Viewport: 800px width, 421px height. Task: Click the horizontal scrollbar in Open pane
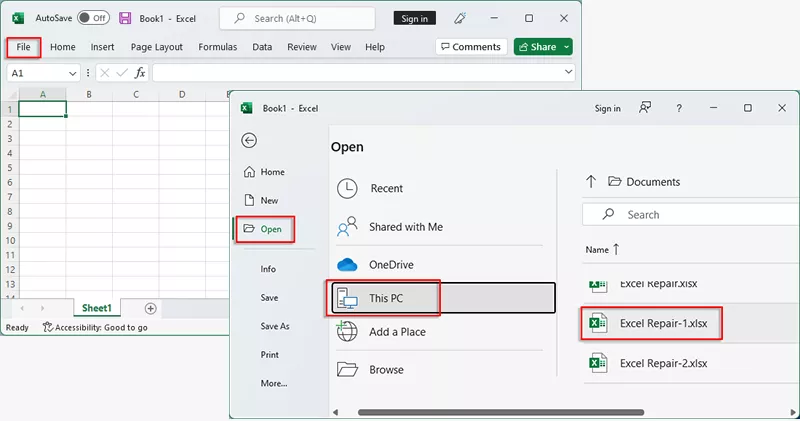tap(500, 412)
